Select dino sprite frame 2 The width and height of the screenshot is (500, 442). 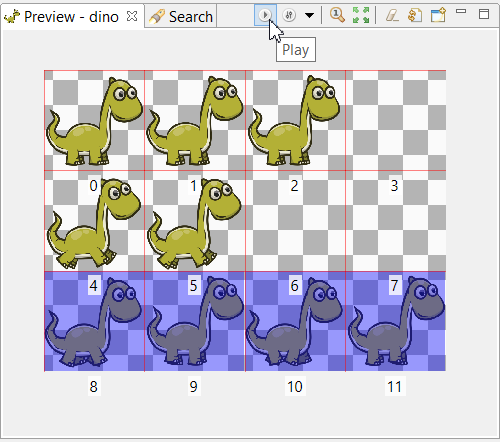tap(295, 121)
